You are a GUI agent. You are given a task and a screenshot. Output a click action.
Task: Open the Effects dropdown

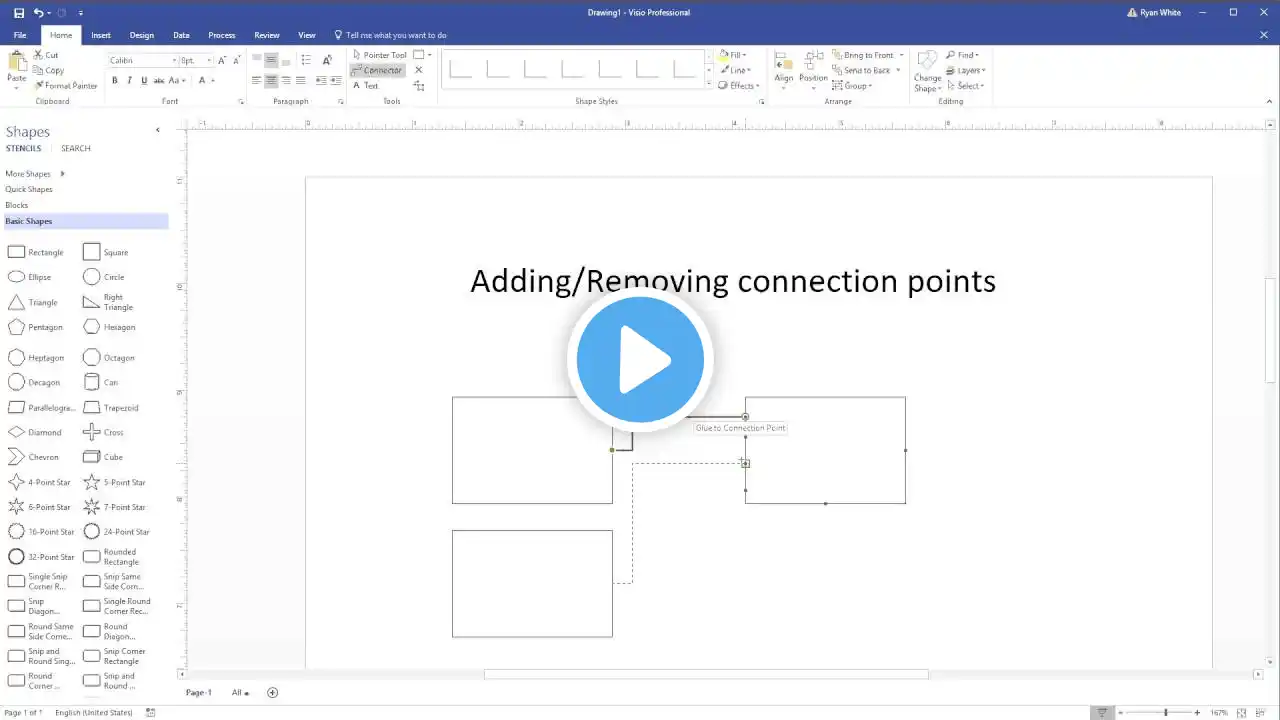pos(738,86)
